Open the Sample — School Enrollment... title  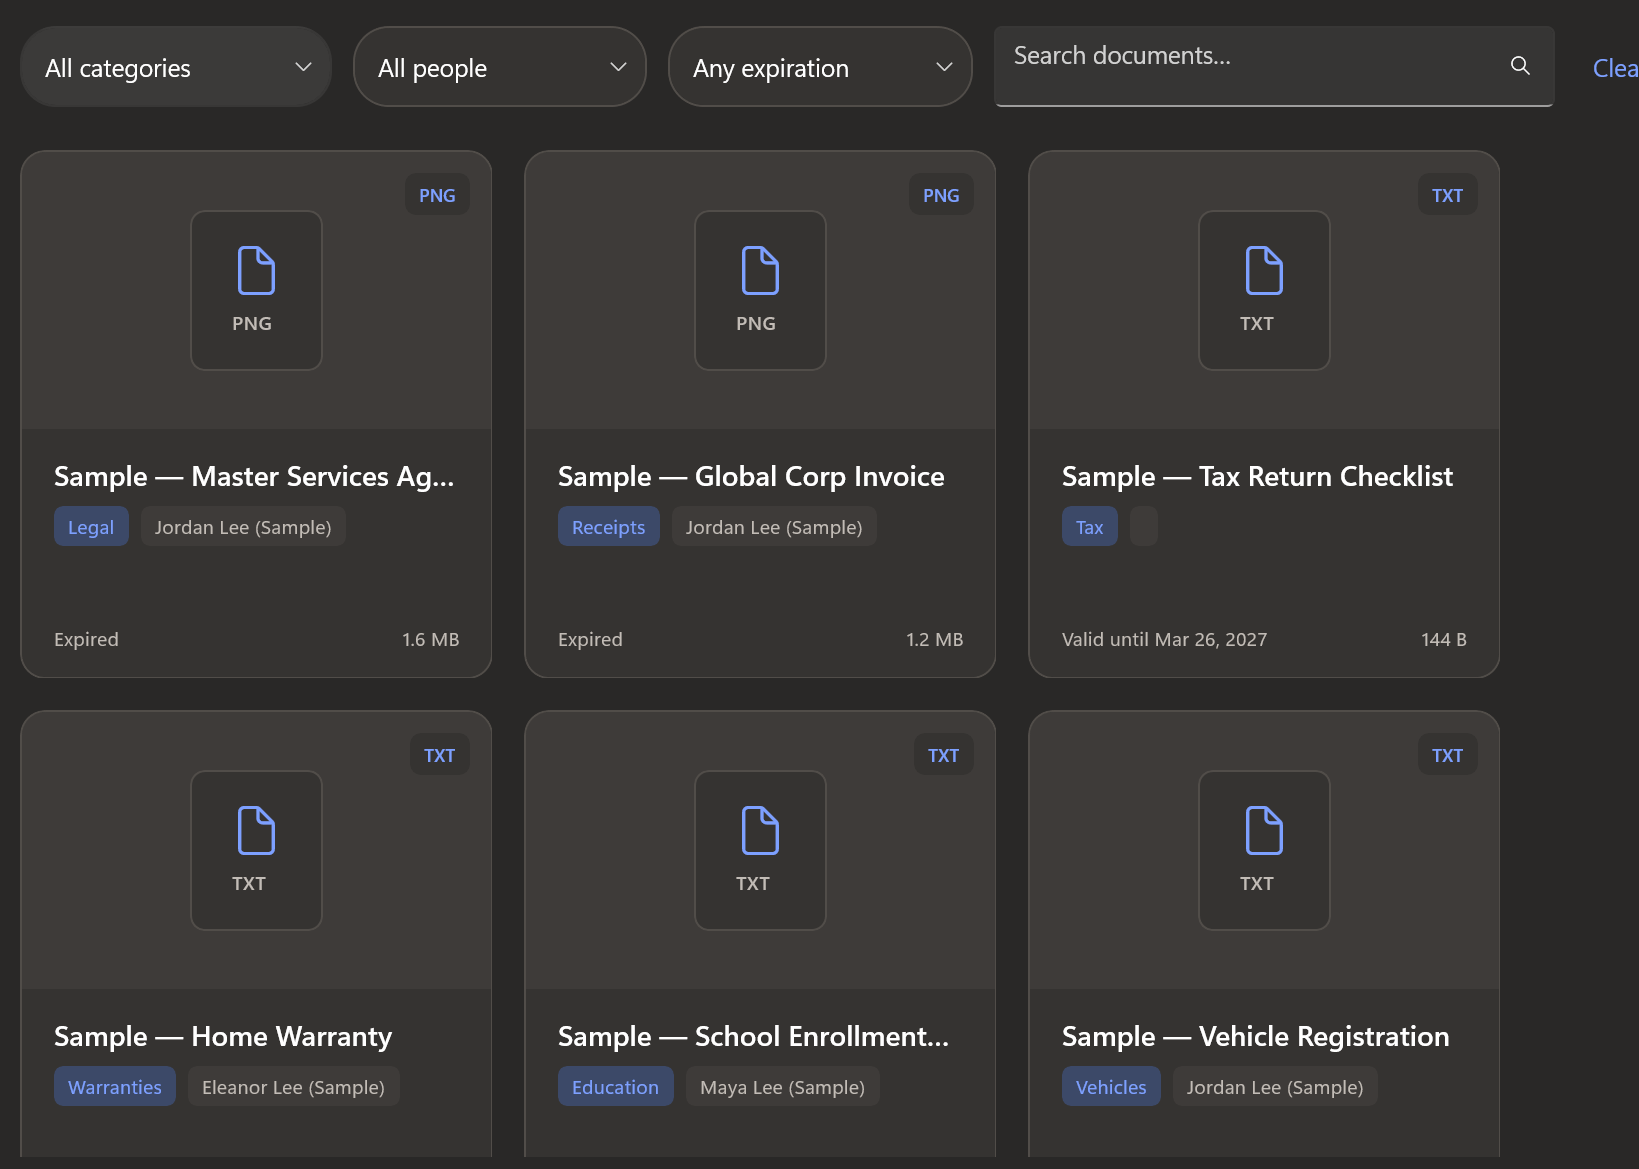754,1037
